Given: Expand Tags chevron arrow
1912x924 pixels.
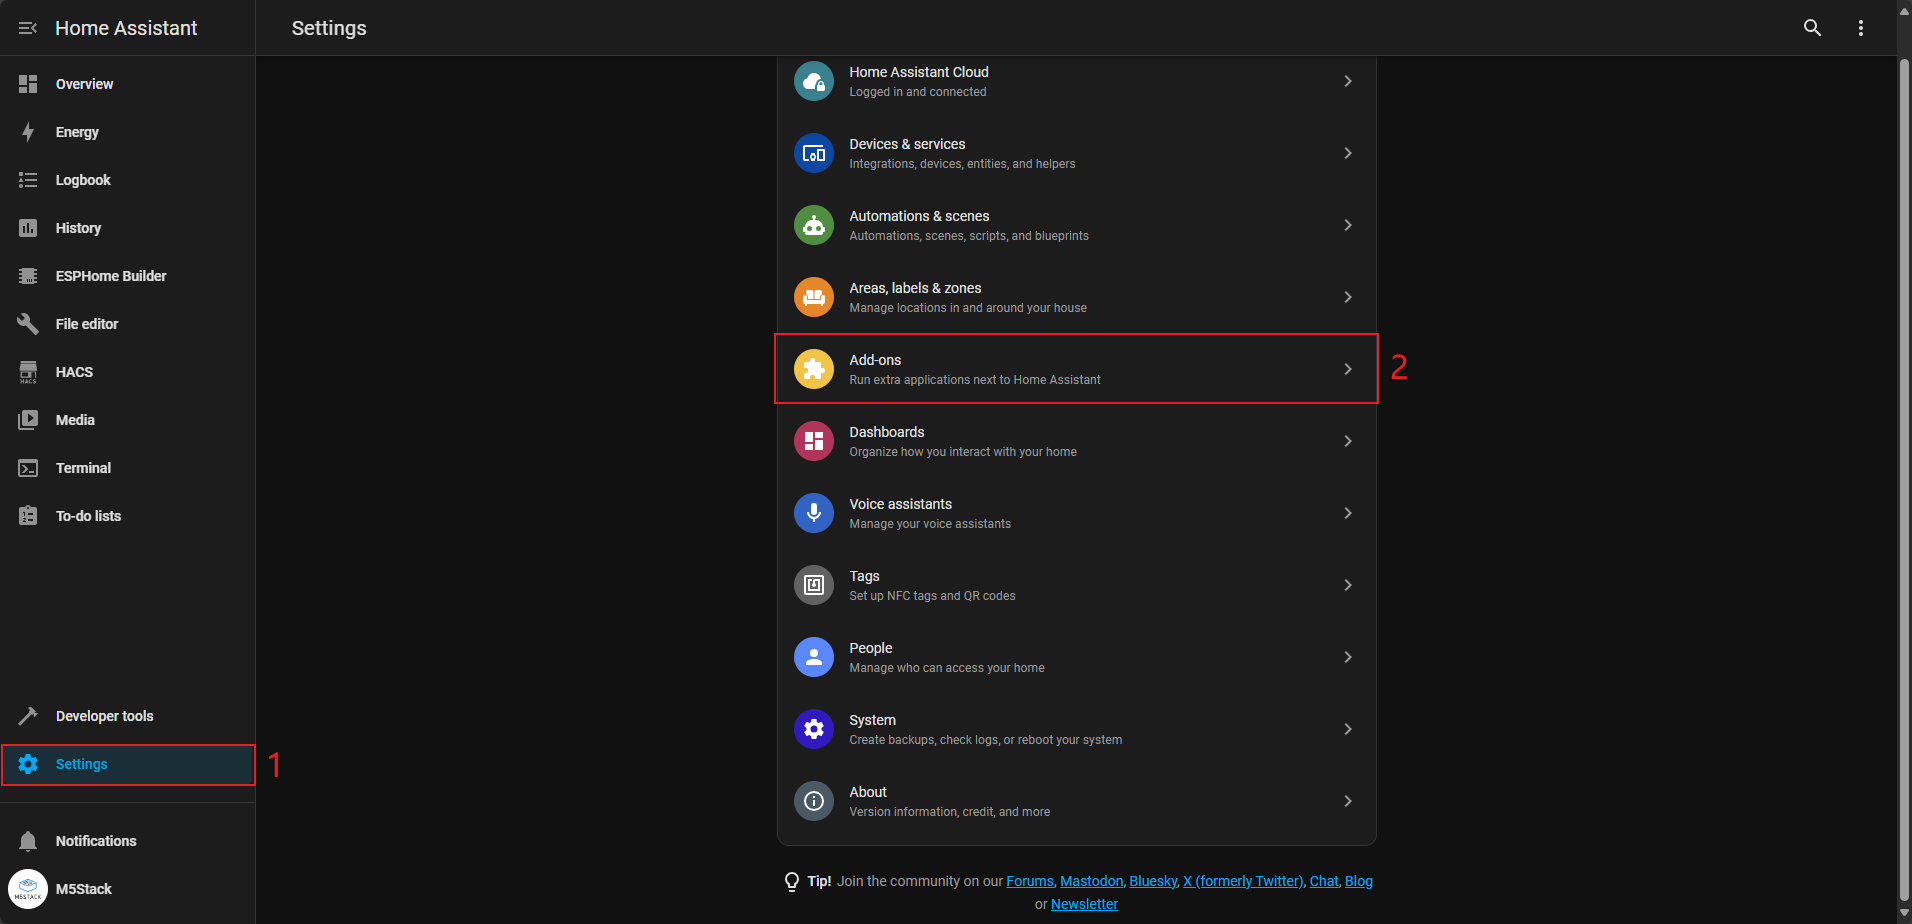Looking at the screenshot, I should (x=1348, y=585).
